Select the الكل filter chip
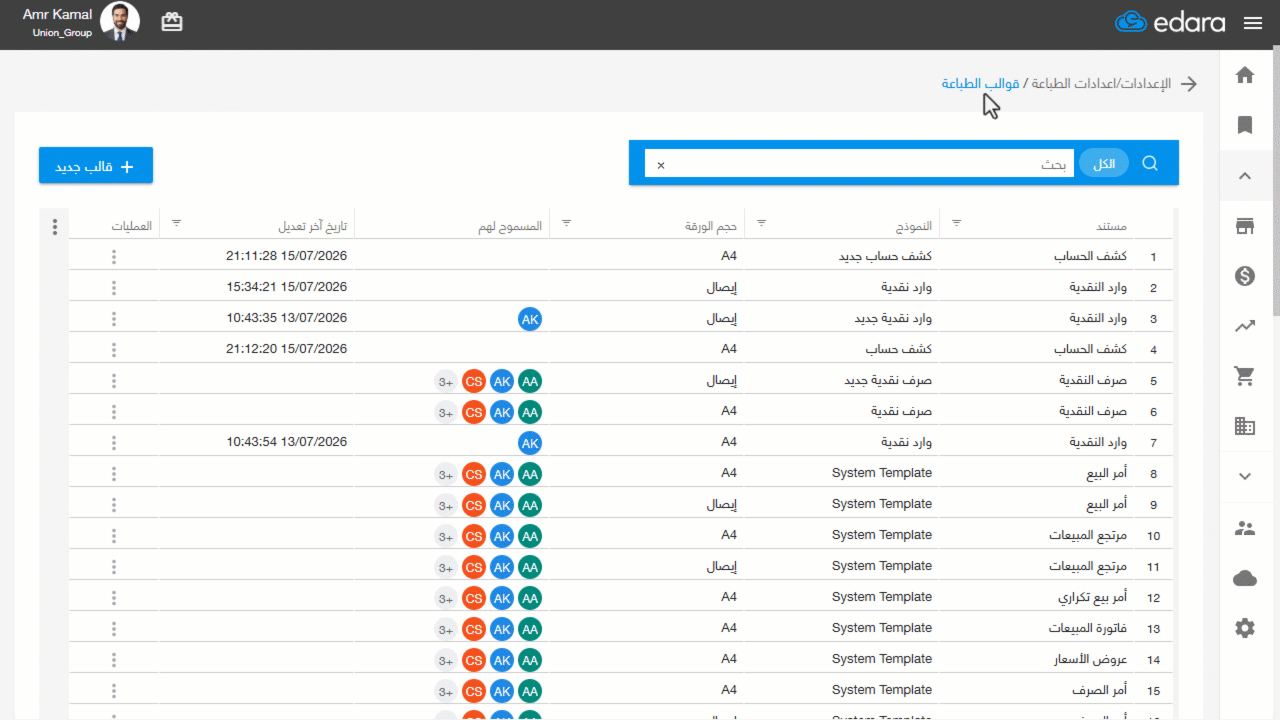Screen dimensions: 1280x720 pyautogui.click(x=1104, y=163)
